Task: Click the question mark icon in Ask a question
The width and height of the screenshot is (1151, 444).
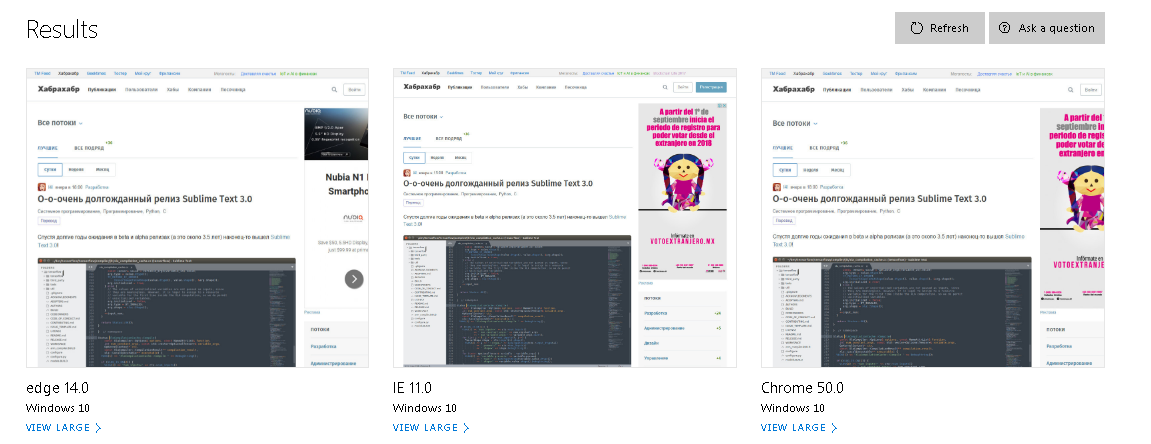Action: tap(1005, 28)
